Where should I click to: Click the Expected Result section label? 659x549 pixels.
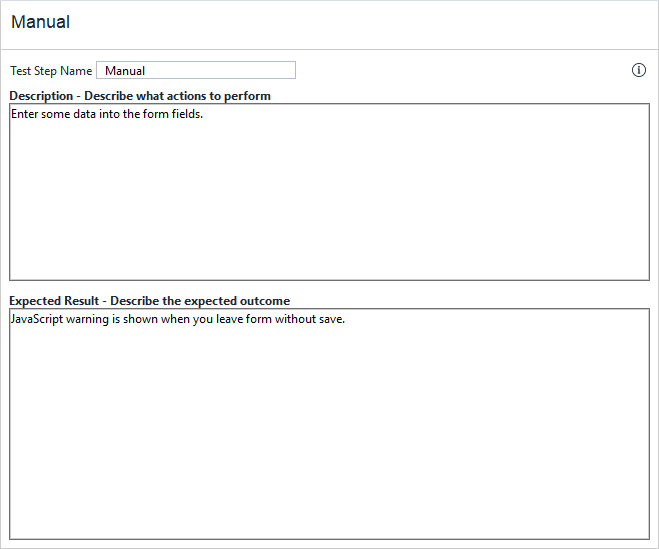point(150,301)
